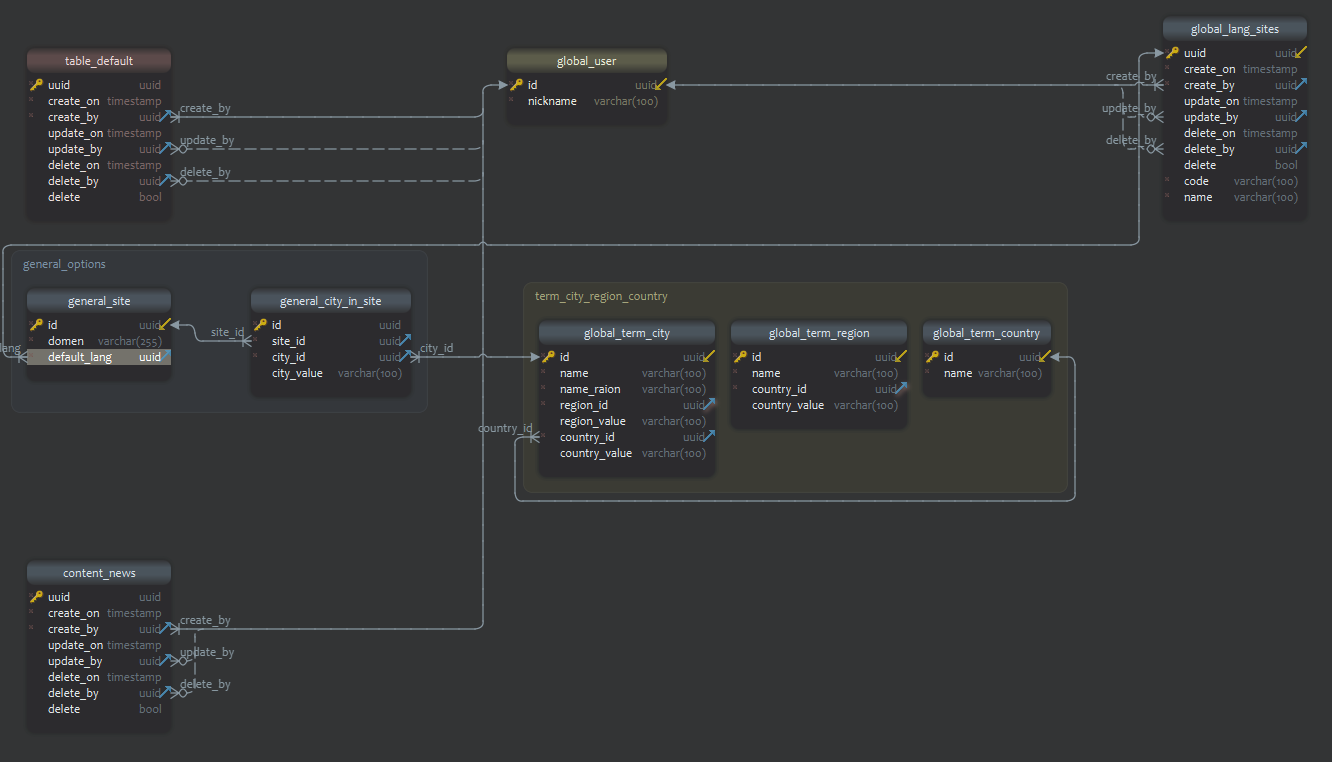The width and height of the screenshot is (1332, 762).
Task: Expand the general_options group container
Action: 64,263
